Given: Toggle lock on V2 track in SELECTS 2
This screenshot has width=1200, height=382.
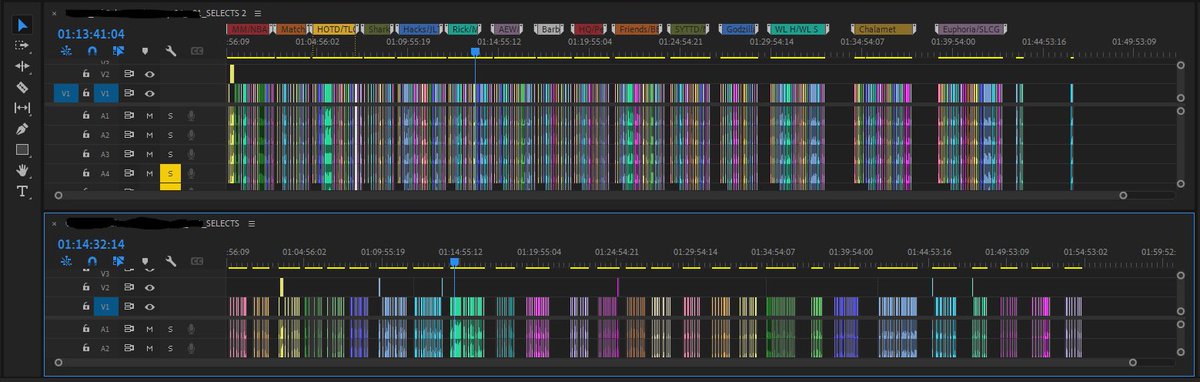Looking at the screenshot, I should [x=86, y=74].
